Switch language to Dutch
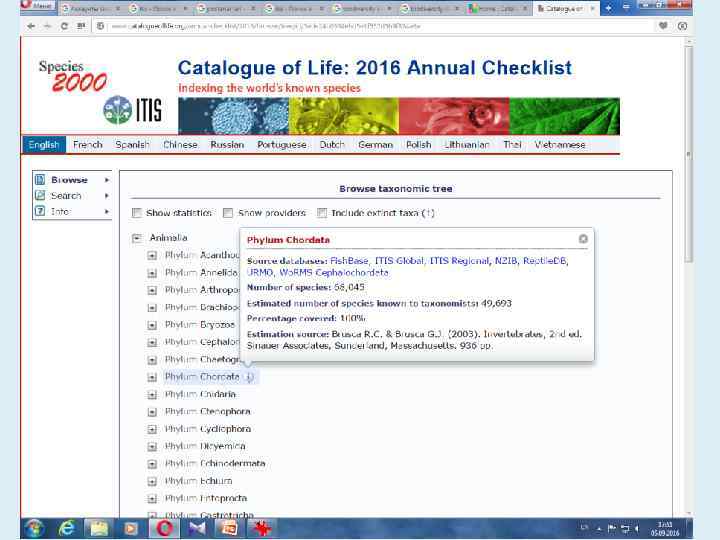The image size is (720, 540). click(332, 145)
